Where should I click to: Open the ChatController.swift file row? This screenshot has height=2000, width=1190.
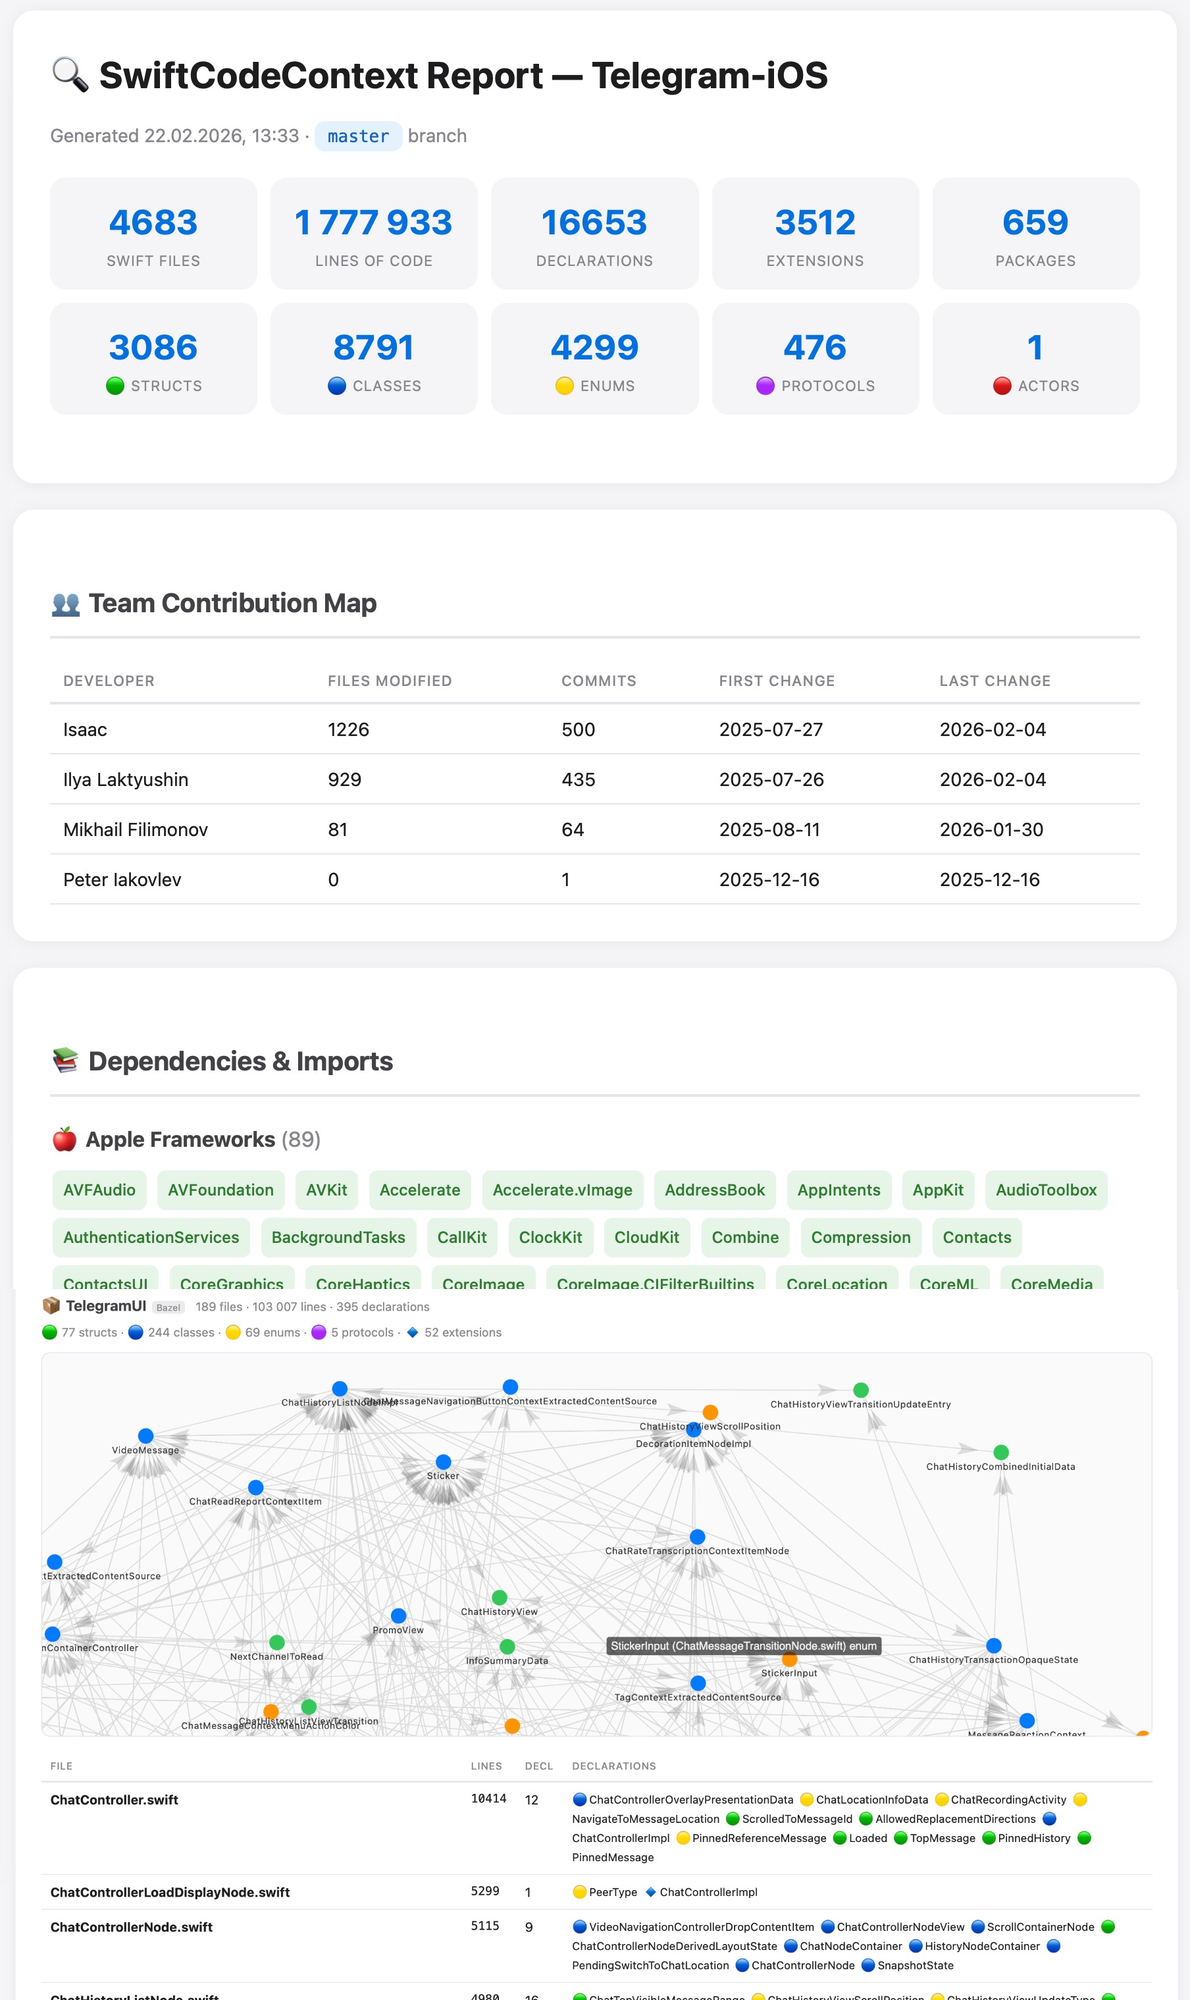596,1828
